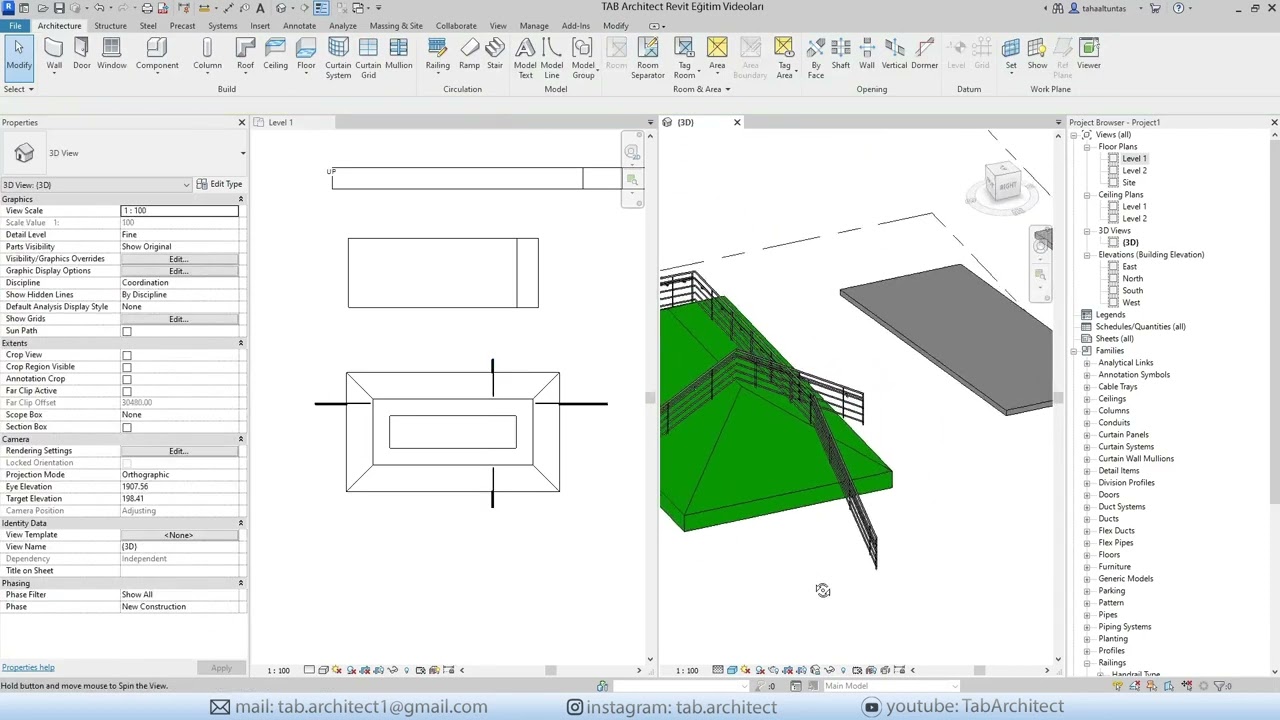Select the Wall tool
This screenshot has width=1280, height=720.
click(x=54, y=54)
